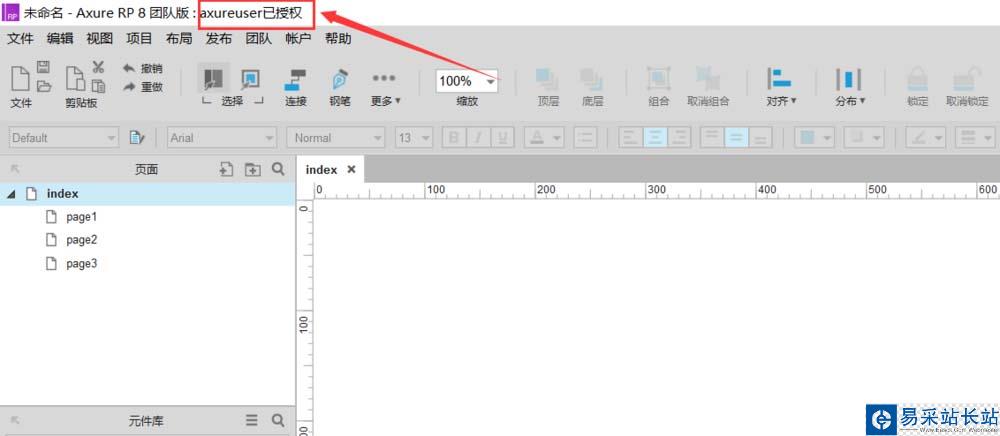Click the add page icon

click(226, 169)
